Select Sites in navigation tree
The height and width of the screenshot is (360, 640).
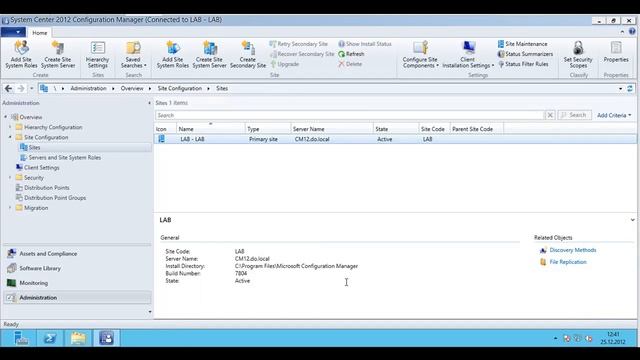point(34,147)
